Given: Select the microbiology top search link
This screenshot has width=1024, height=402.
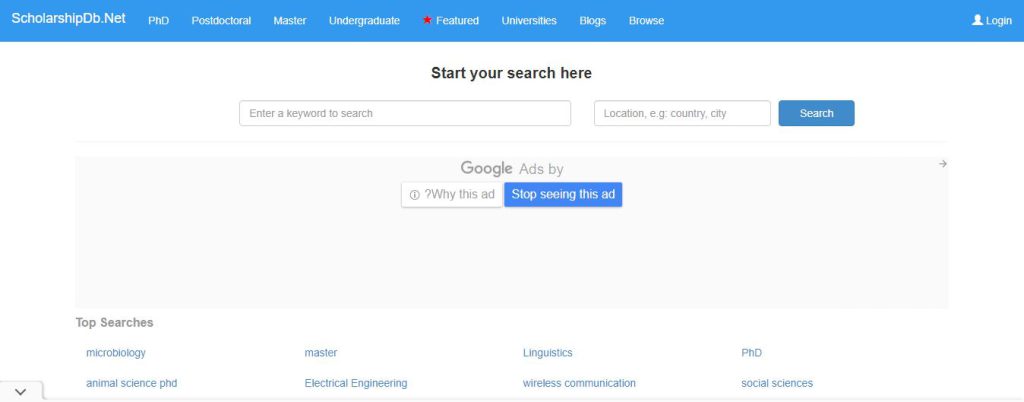Looking at the screenshot, I should [116, 353].
